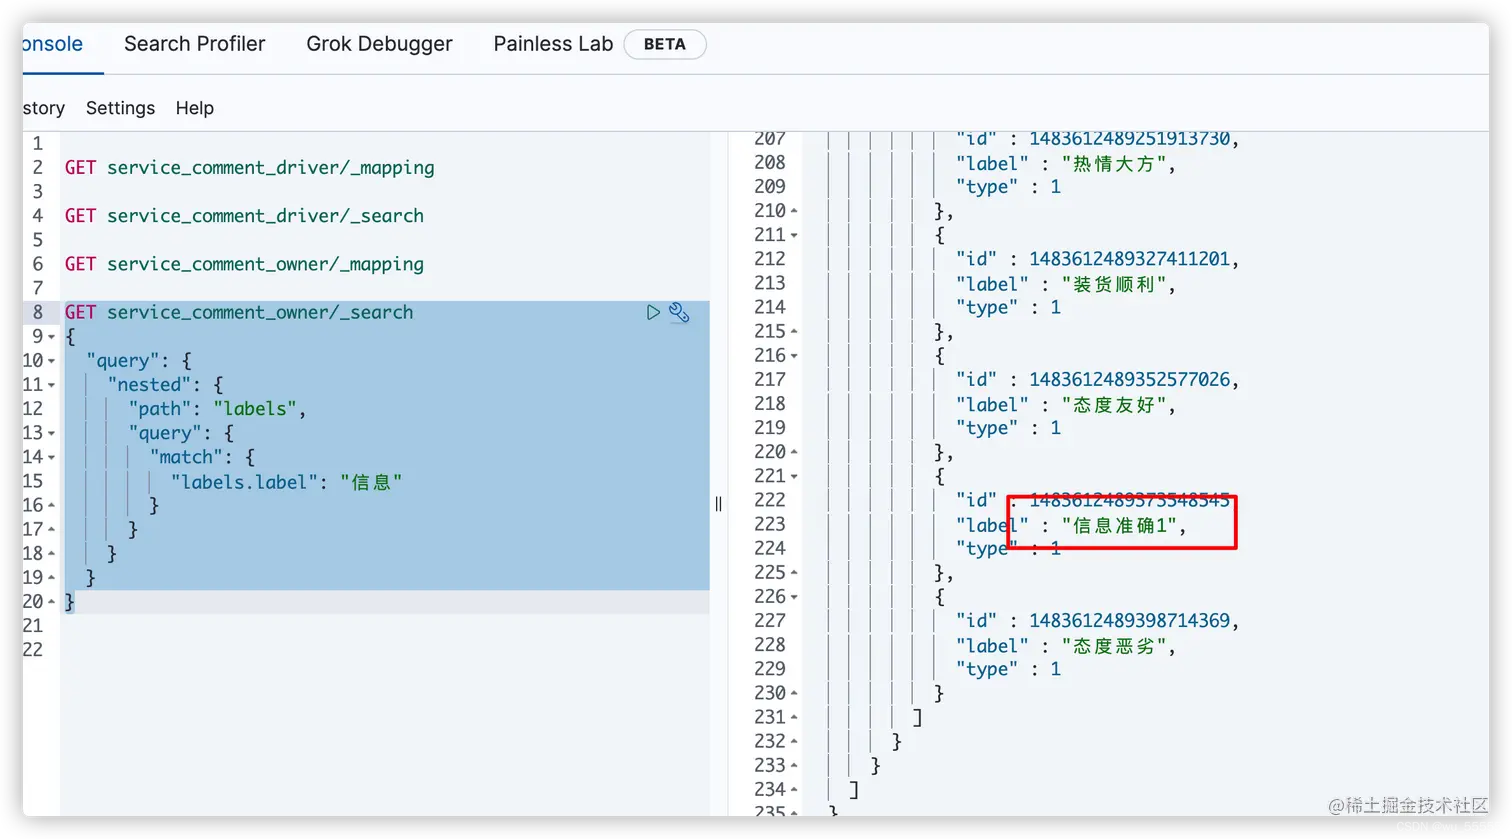Collapse the response object on line 221
This screenshot has height=839, width=1512.
[x=794, y=476]
